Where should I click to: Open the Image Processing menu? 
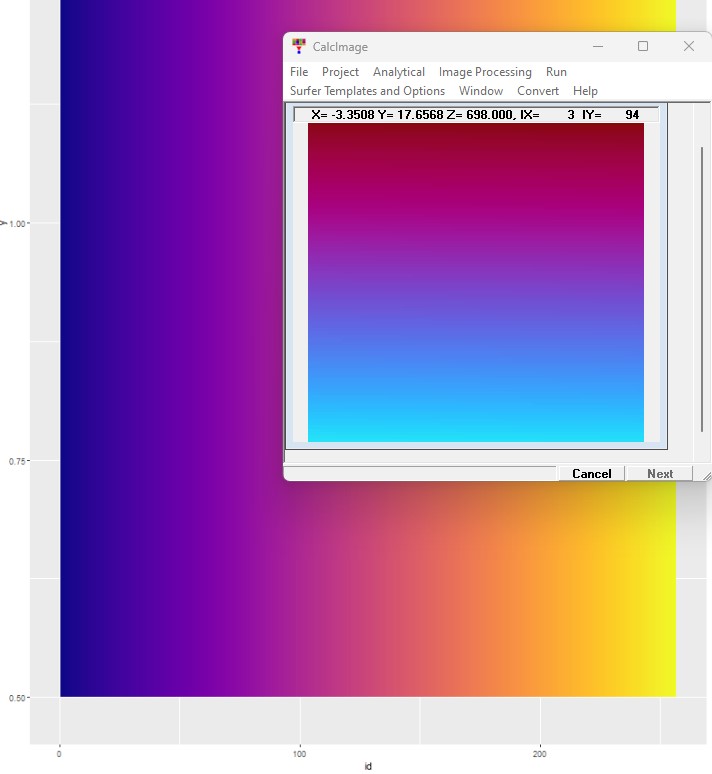(485, 72)
